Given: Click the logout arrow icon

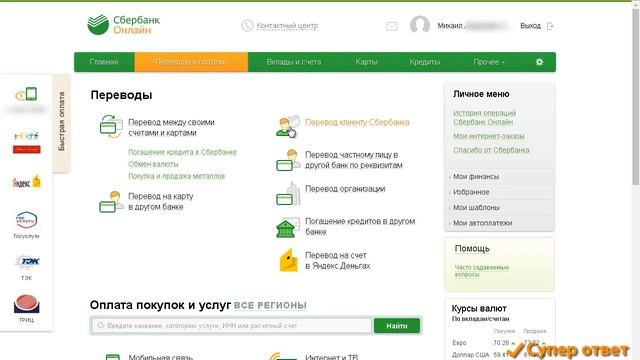Looking at the screenshot, I should coord(550,26).
